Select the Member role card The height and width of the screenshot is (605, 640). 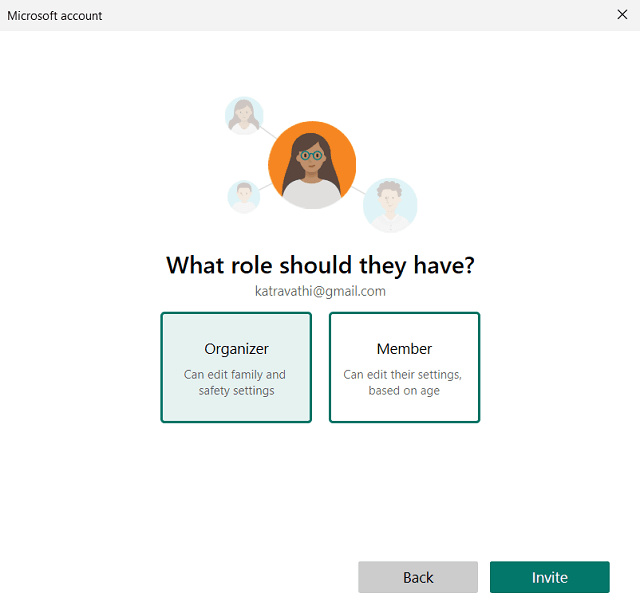coord(404,367)
